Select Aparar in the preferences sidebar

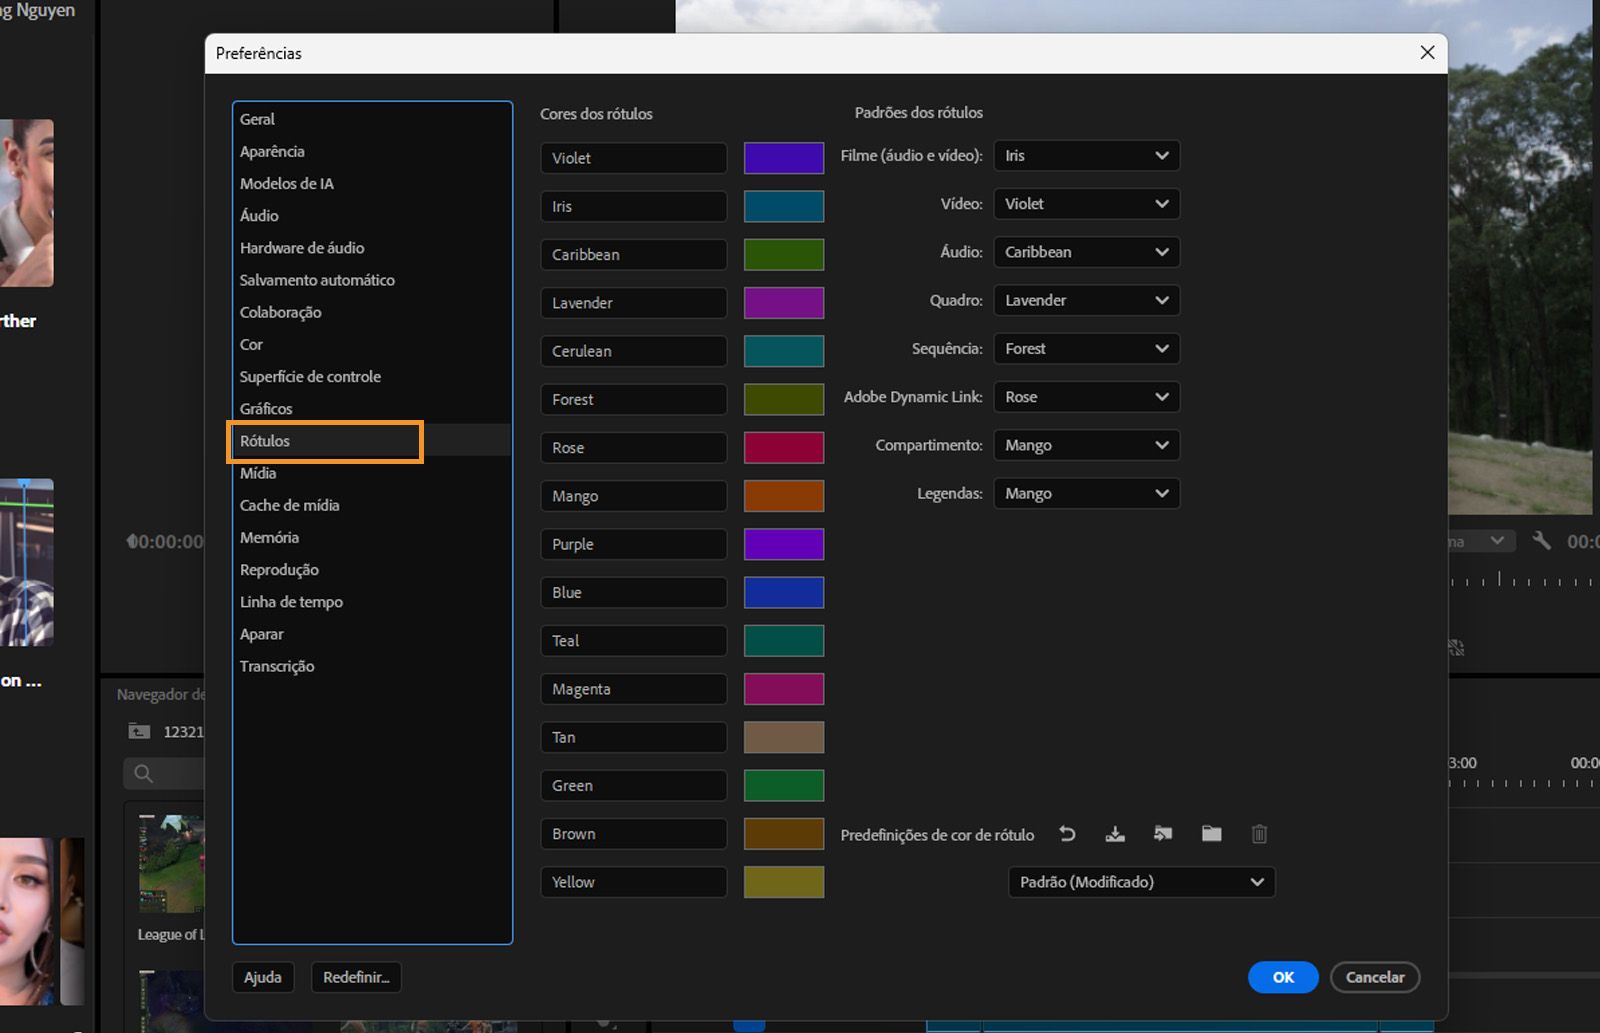372,634
